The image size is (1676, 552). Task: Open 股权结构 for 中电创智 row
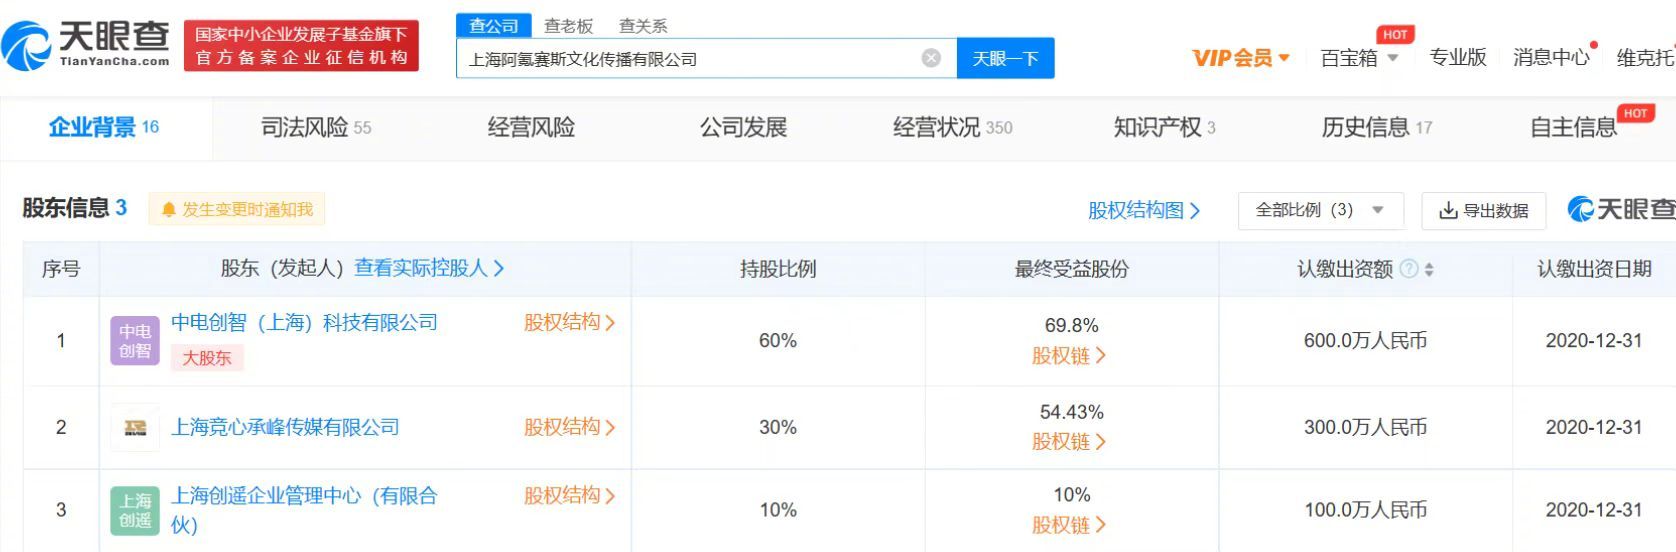[569, 322]
